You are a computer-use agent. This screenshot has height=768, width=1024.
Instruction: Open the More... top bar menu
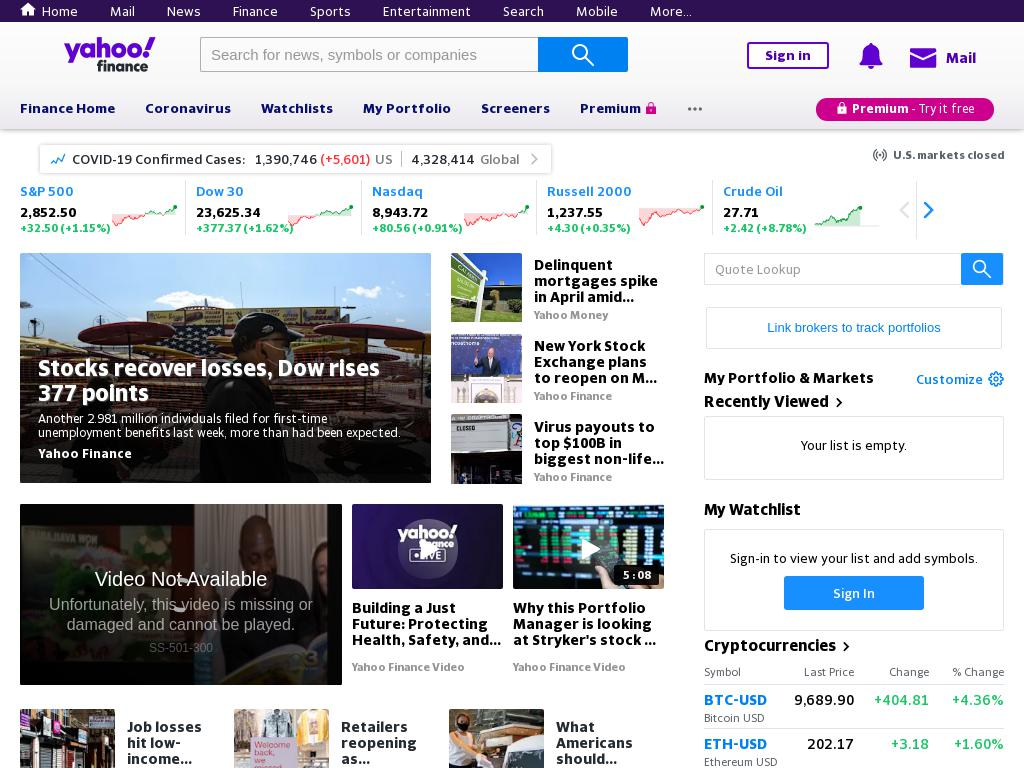click(x=671, y=11)
